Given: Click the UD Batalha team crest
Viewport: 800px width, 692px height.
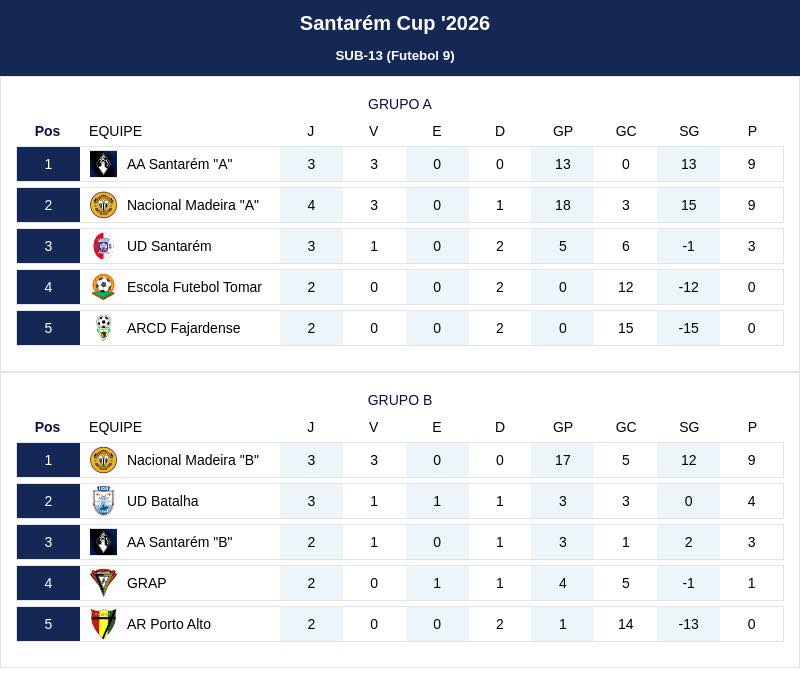Looking at the screenshot, I should 103,501.
